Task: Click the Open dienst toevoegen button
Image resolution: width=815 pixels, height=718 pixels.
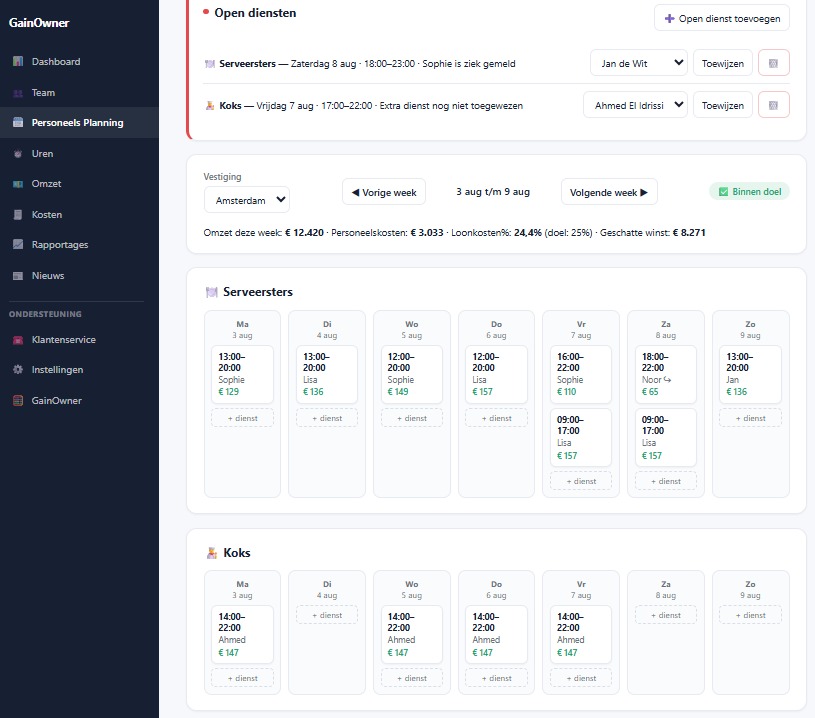Action: (x=722, y=18)
